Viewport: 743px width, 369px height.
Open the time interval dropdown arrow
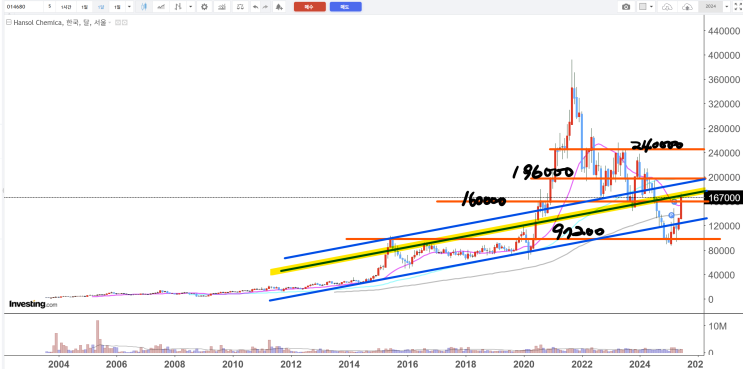pyautogui.click(x=129, y=7)
